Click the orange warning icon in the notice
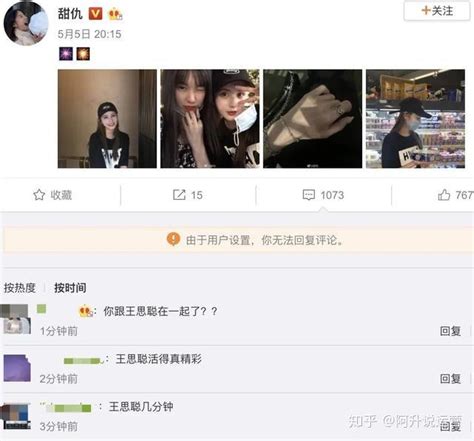Image resolution: width=474 pixels, height=441 pixels. tap(173, 239)
